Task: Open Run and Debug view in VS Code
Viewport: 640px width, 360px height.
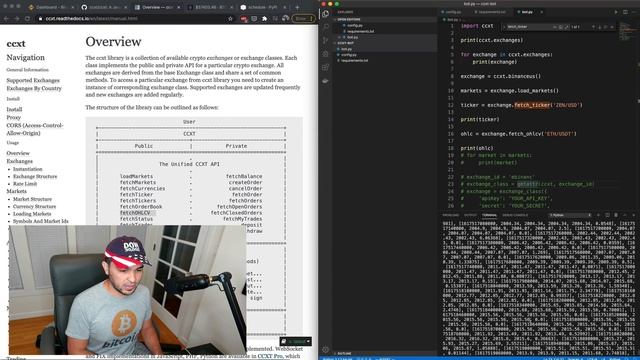Action: pos(325,53)
